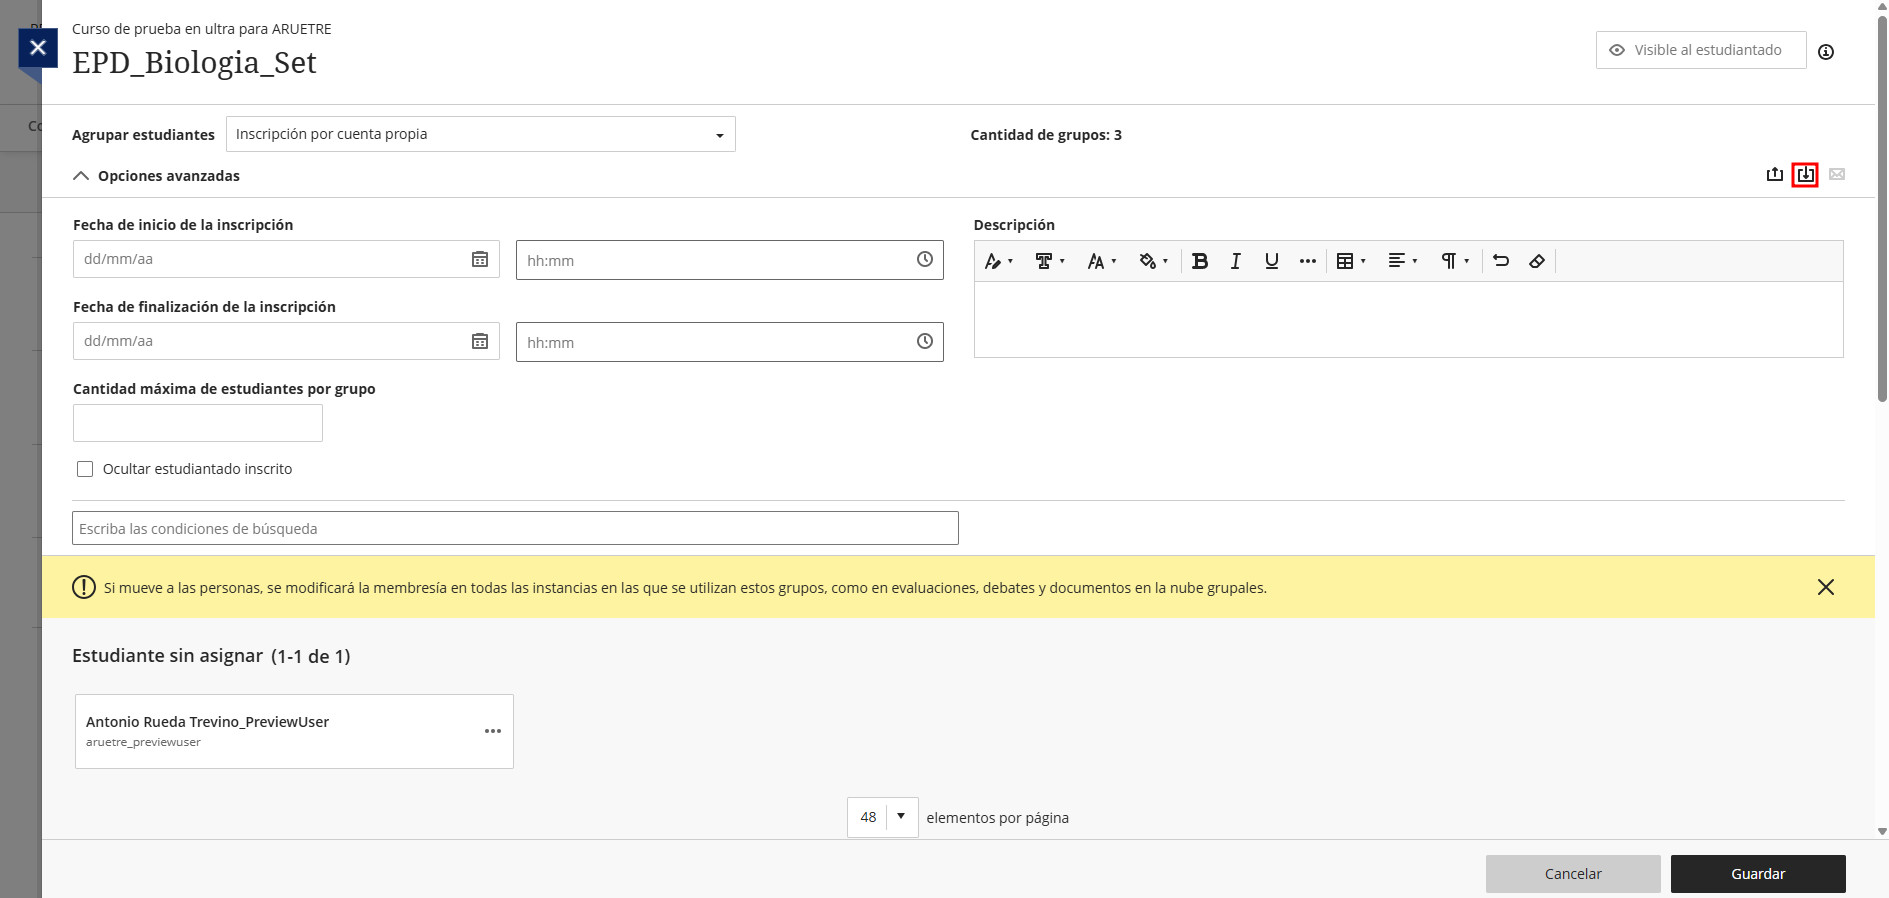Open more formatting options ellipsis
The width and height of the screenshot is (1889, 898).
(1307, 261)
